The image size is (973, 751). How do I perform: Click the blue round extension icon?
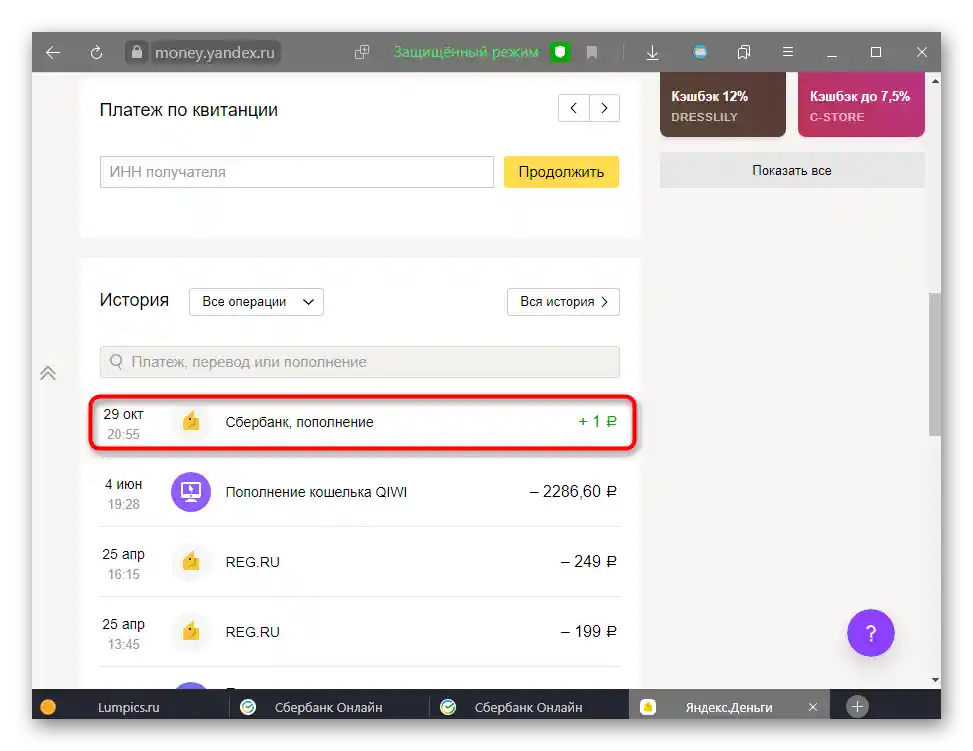pyautogui.click(x=700, y=52)
